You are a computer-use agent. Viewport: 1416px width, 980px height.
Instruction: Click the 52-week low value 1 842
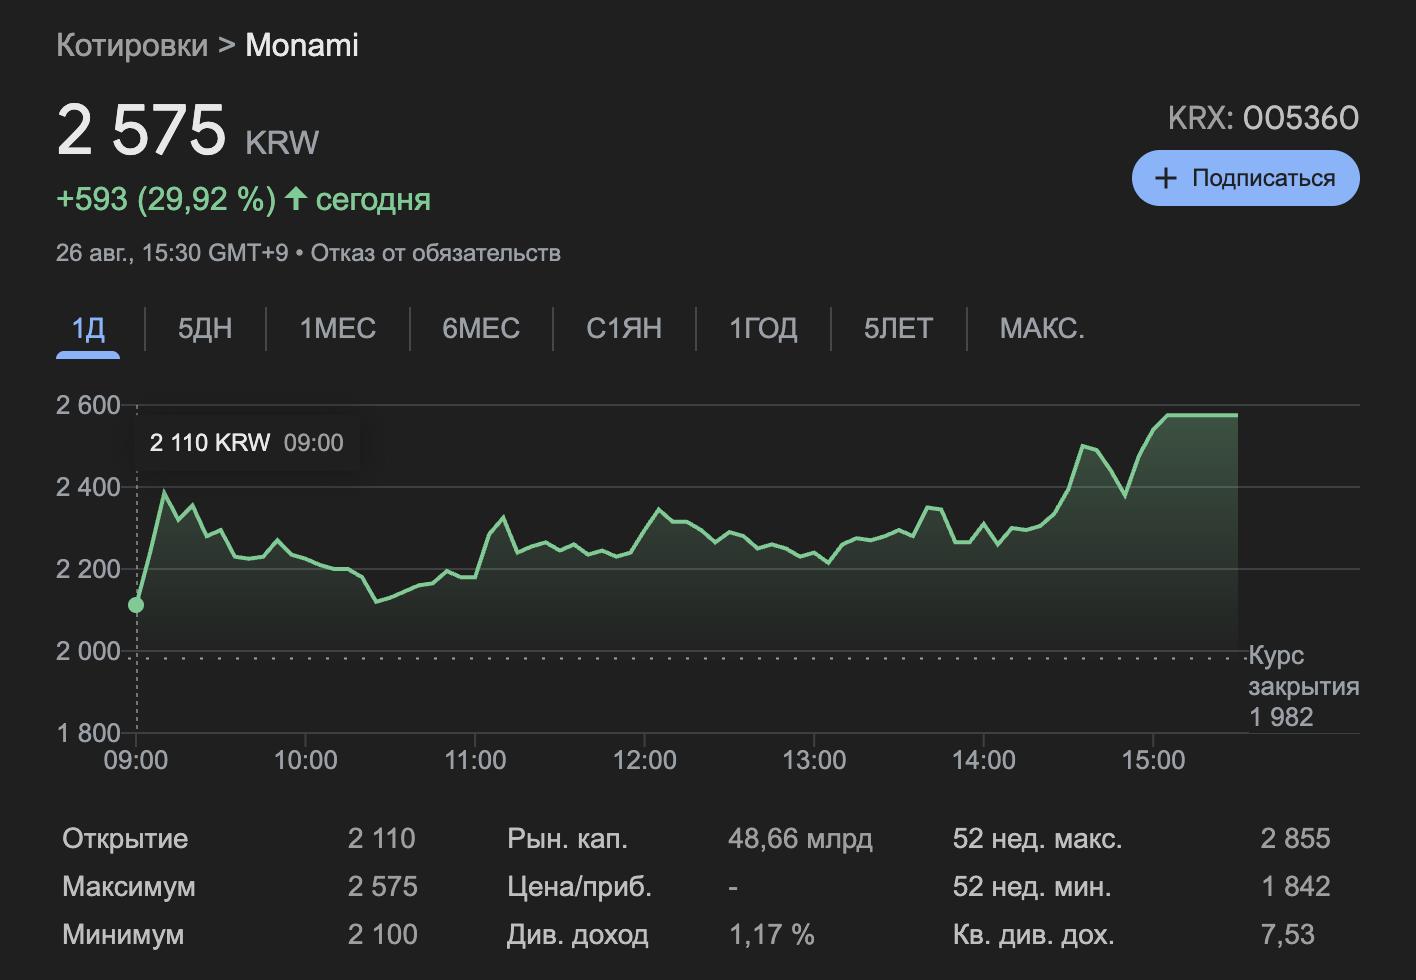pos(1295,886)
